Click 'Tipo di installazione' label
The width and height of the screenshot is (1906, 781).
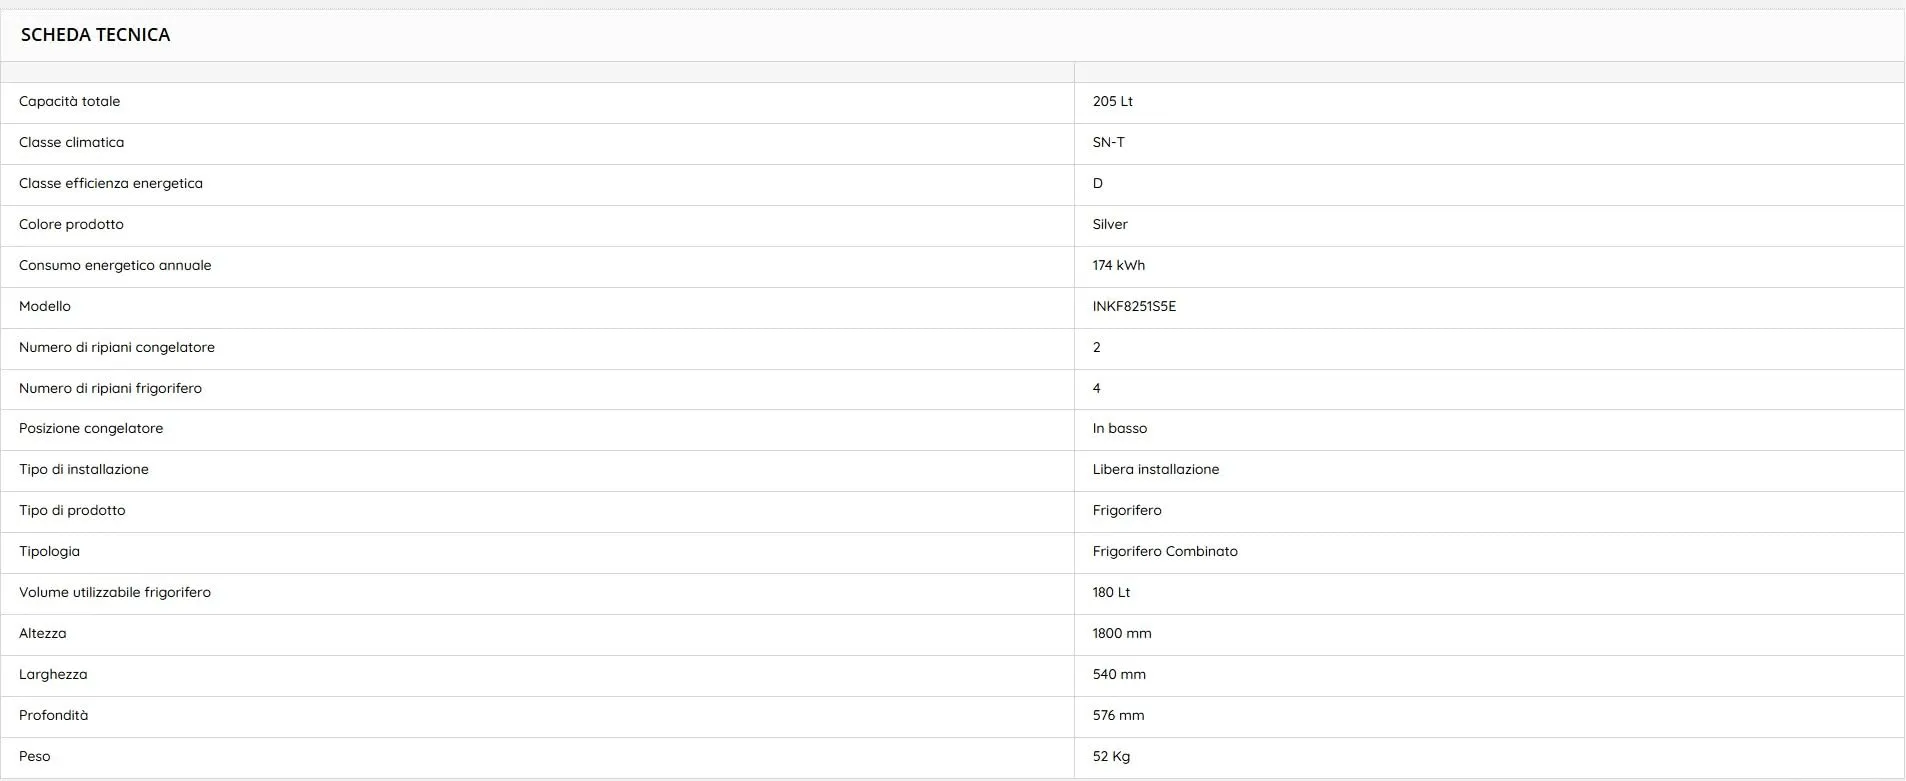pyautogui.click(x=84, y=469)
